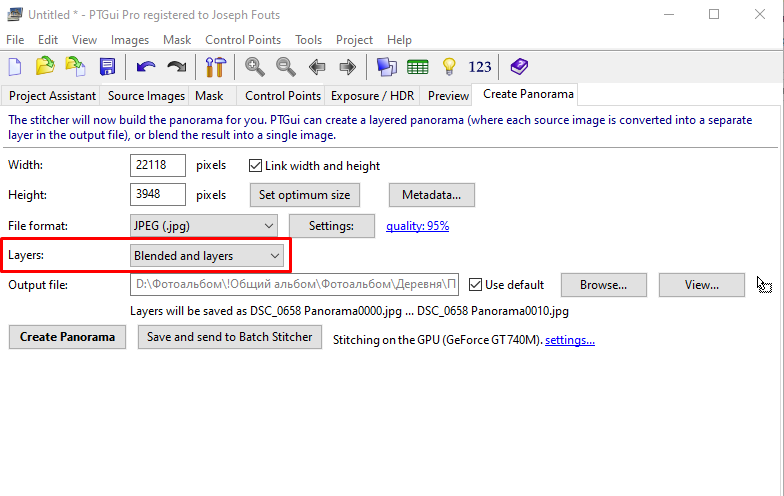Open the Tools menu

pyautogui.click(x=308, y=40)
